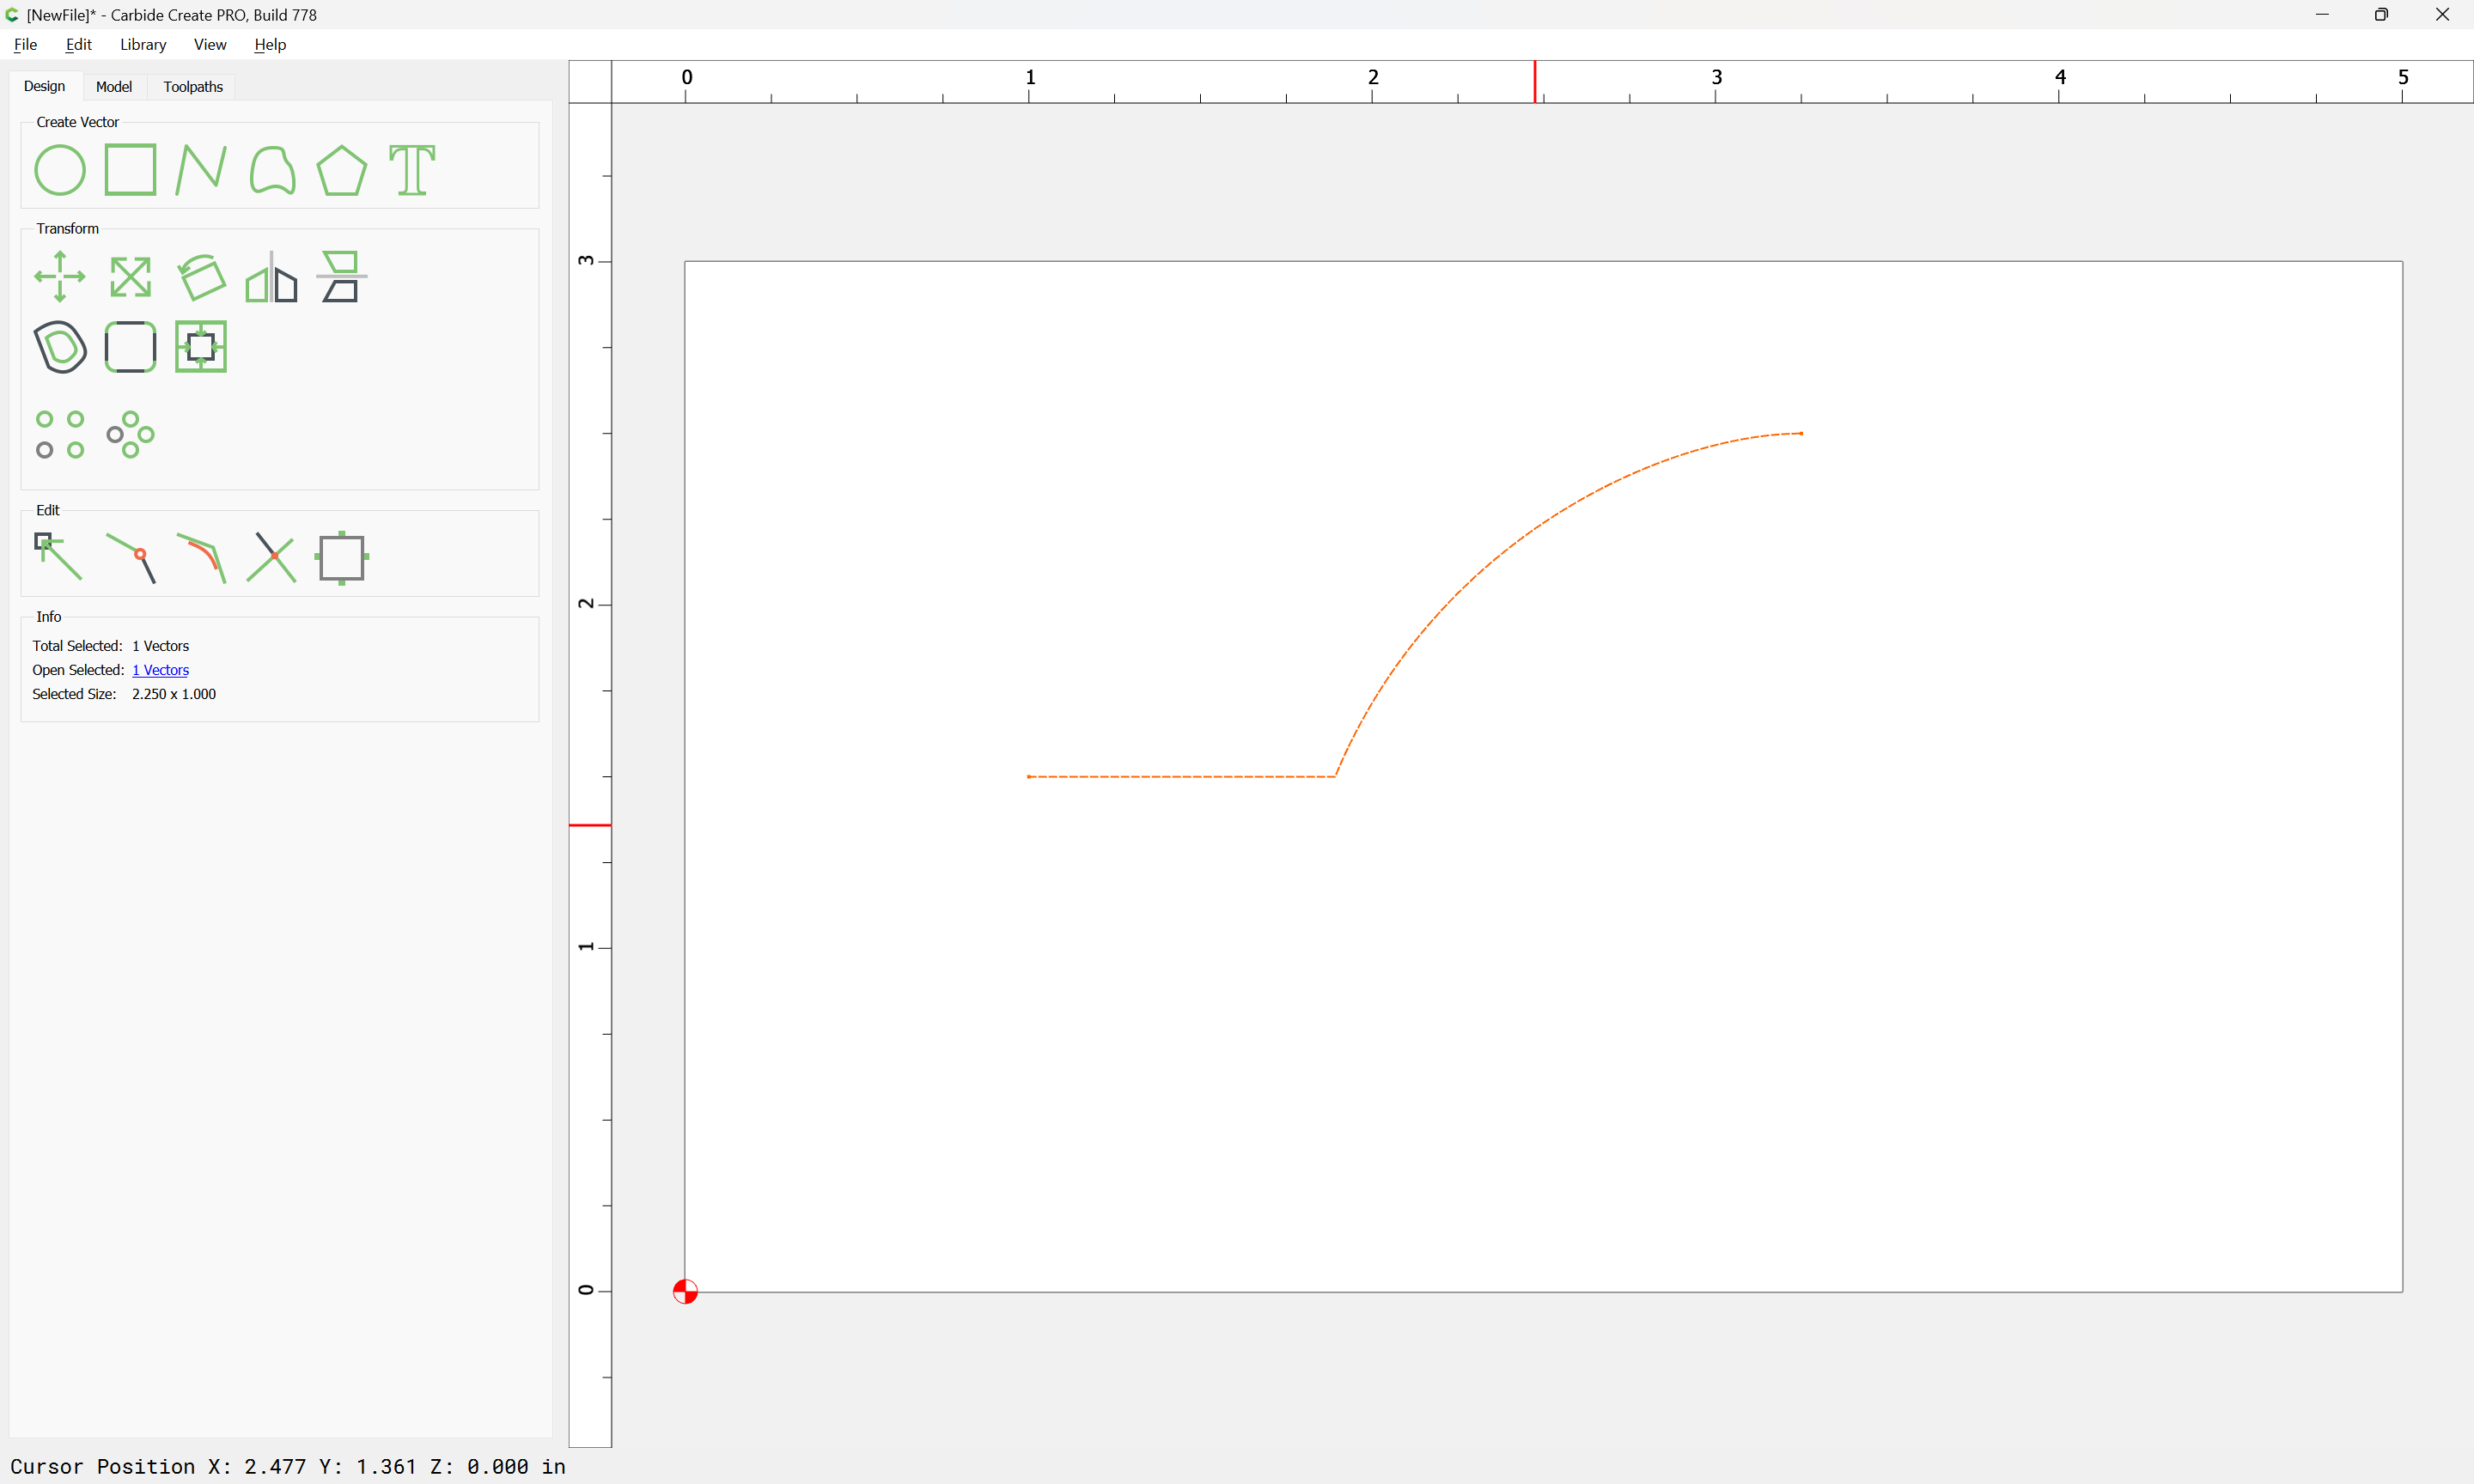Viewport: 2474px width, 1484px height.
Task: Pick the Polygon vector tool
Action: click(x=342, y=170)
